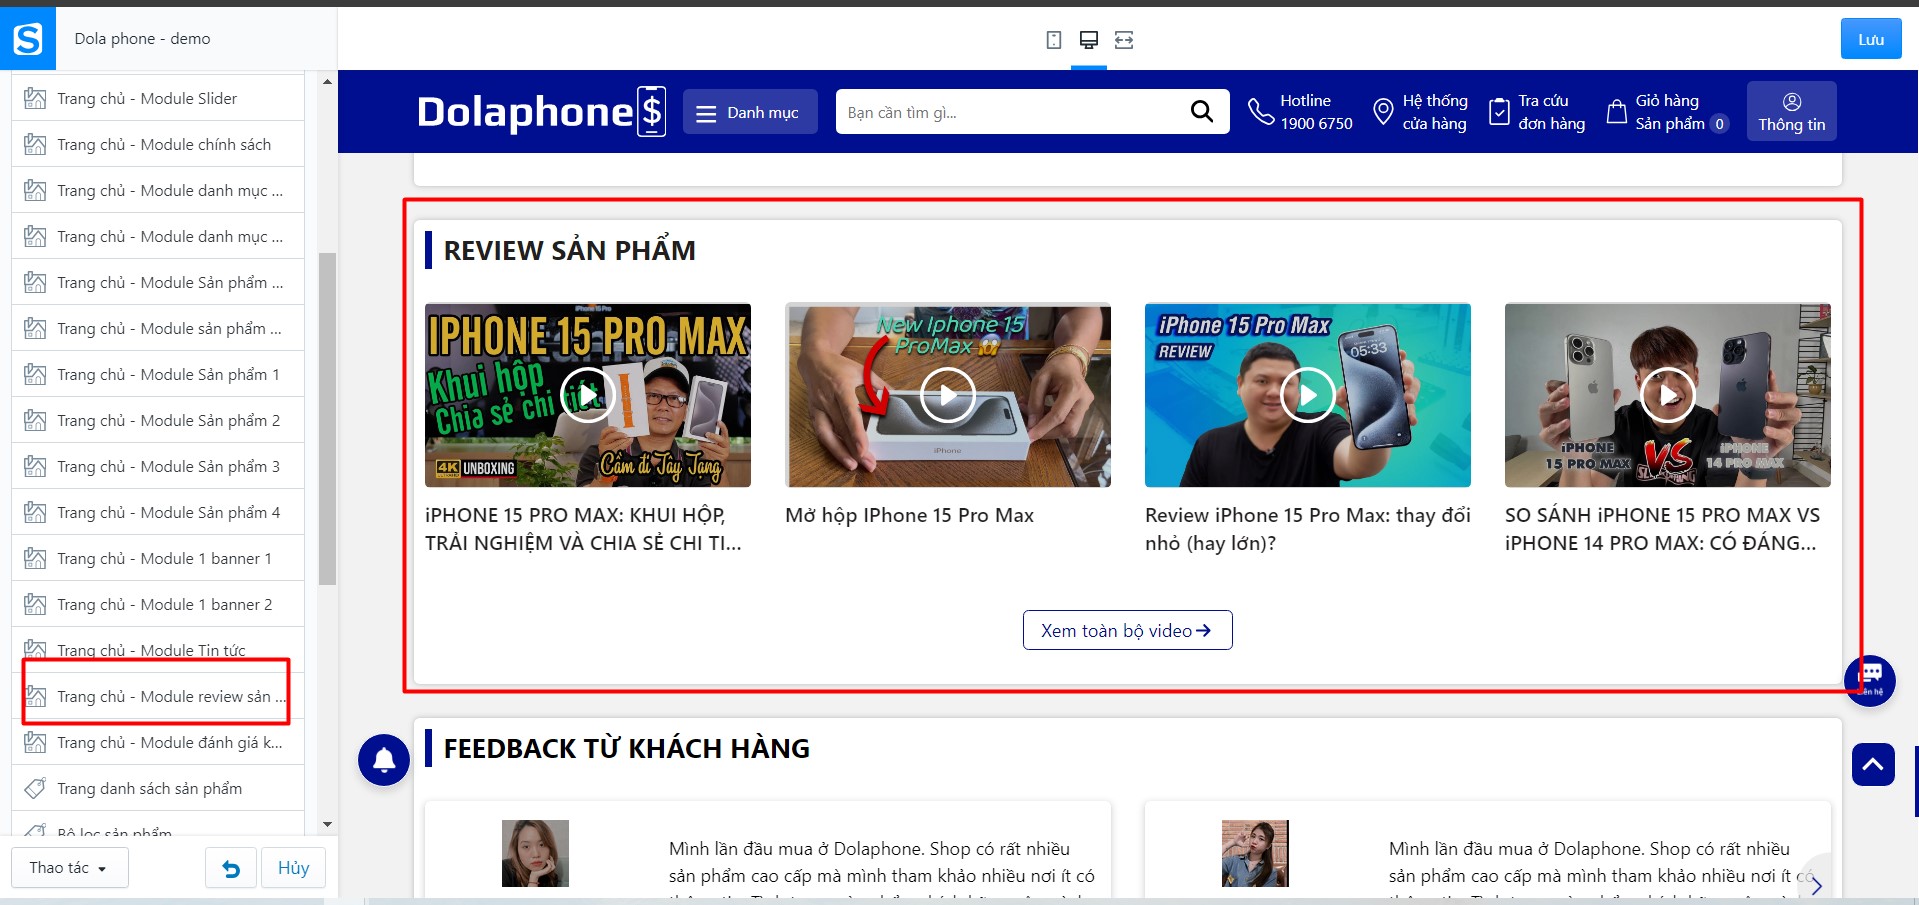
Task: Open Trang danh sách sản phẩm item
Action: tap(158, 788)
